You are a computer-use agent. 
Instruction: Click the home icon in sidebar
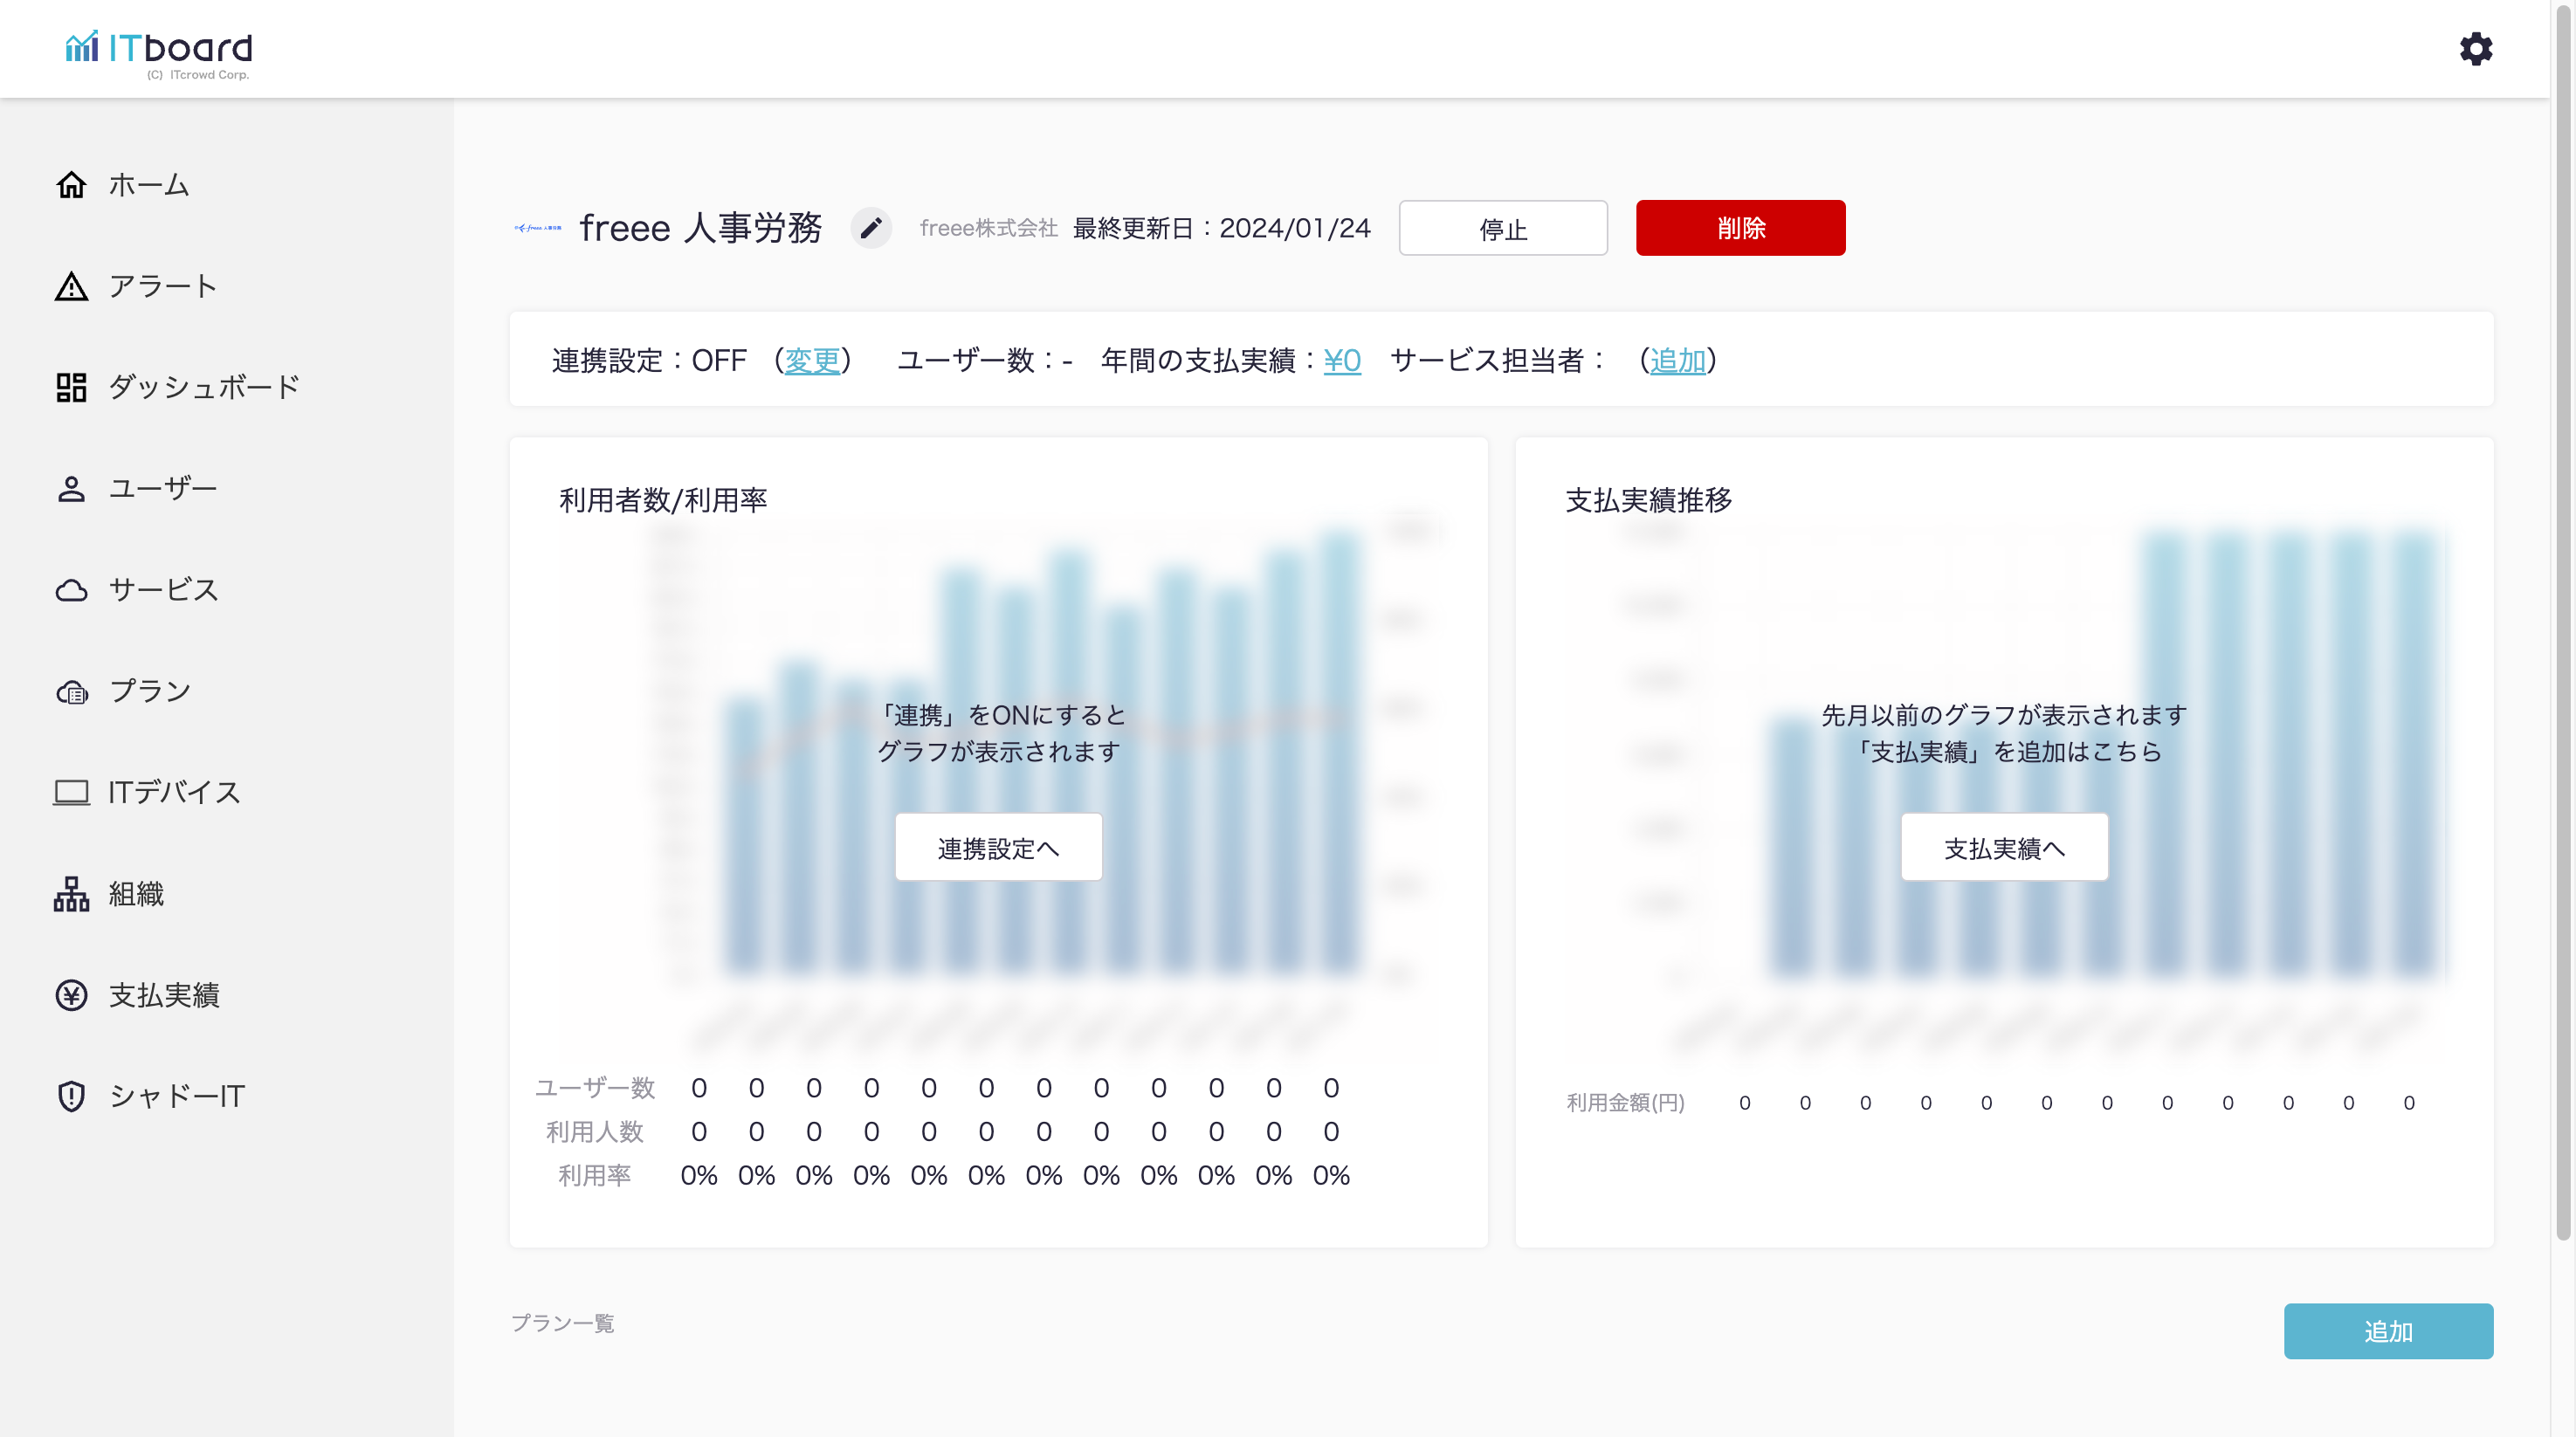click(71, 185)
